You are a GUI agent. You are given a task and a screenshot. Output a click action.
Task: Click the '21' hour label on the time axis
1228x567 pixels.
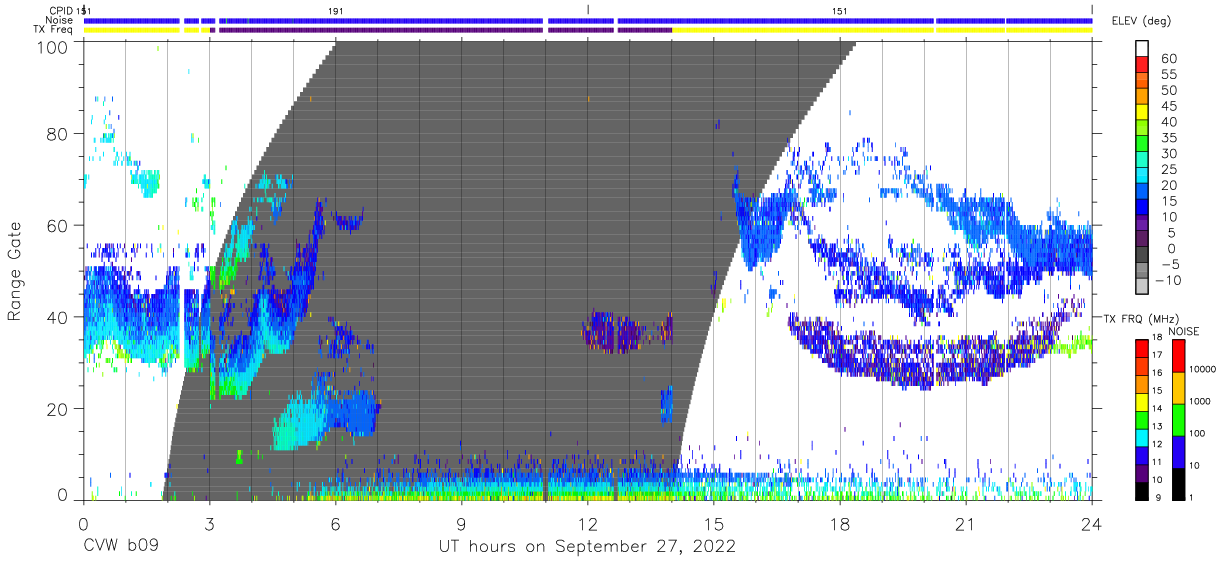(965, 525)
